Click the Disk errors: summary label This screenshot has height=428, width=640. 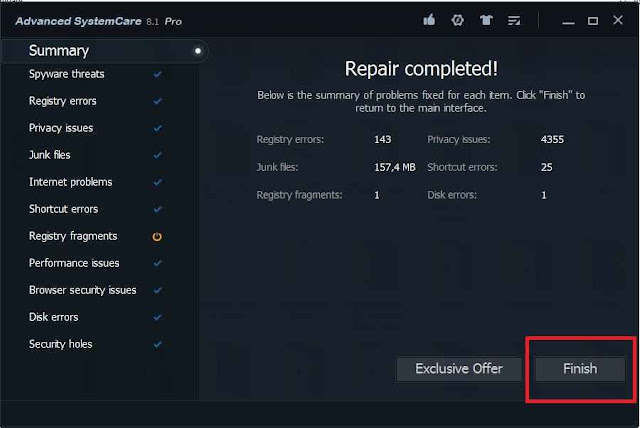452,195
